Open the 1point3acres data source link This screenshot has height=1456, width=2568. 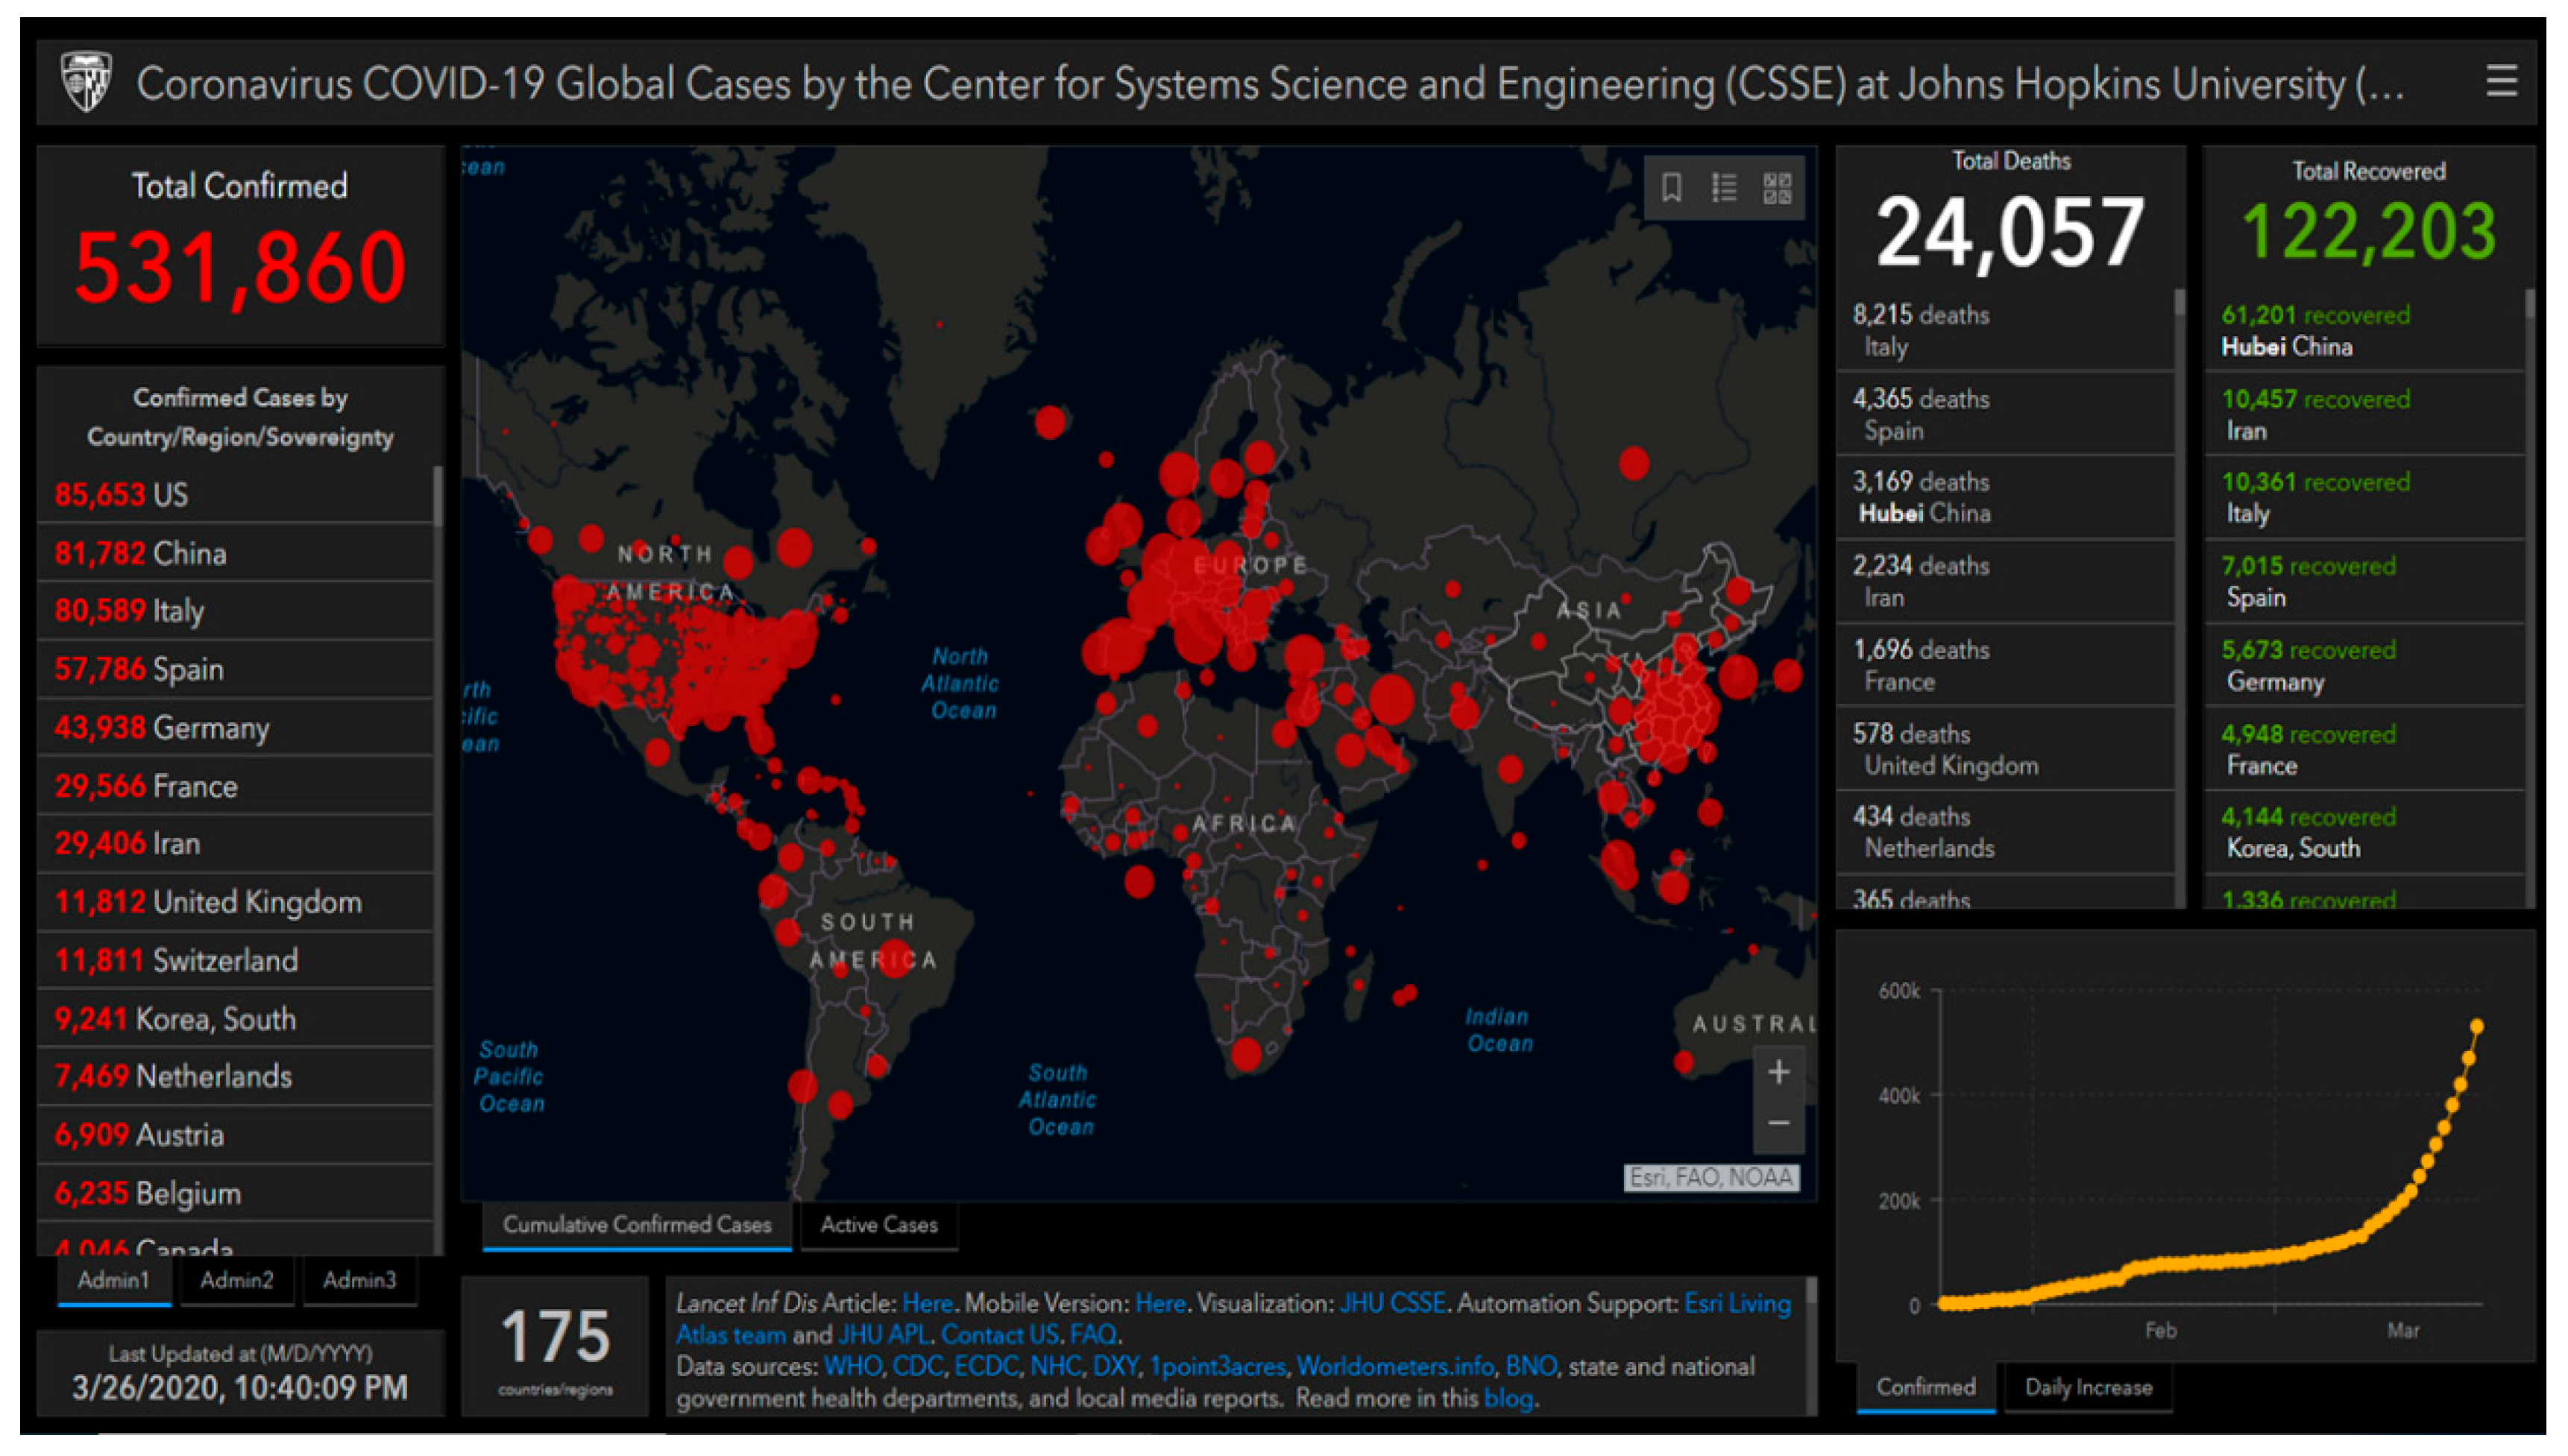click(1217, 1367)
